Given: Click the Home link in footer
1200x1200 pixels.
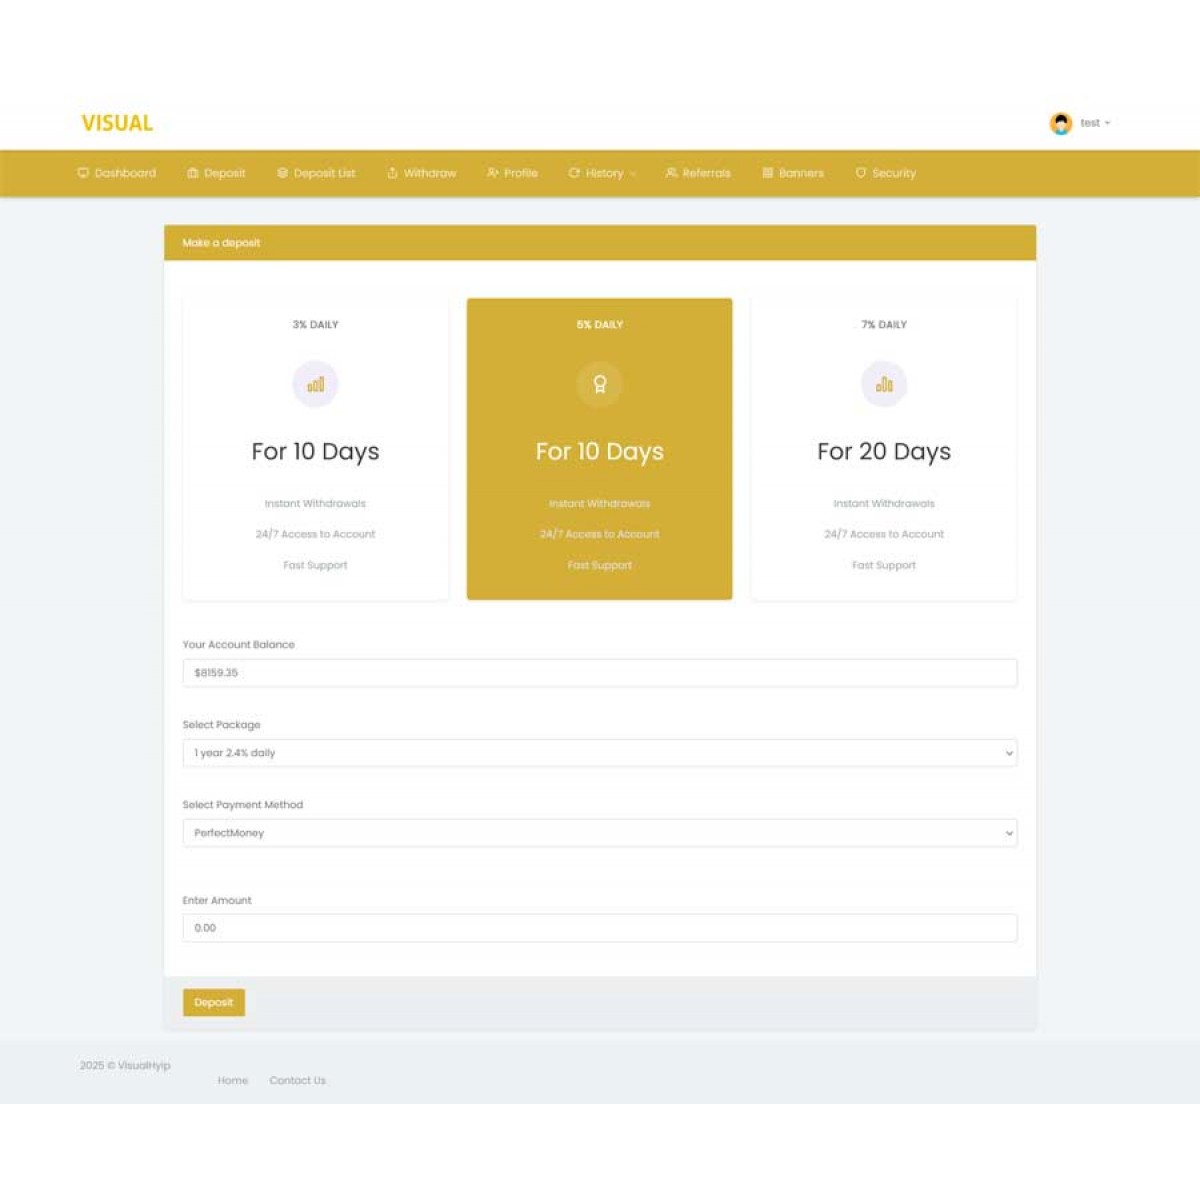Looking at the screenshot, I should coord(233,1080).
